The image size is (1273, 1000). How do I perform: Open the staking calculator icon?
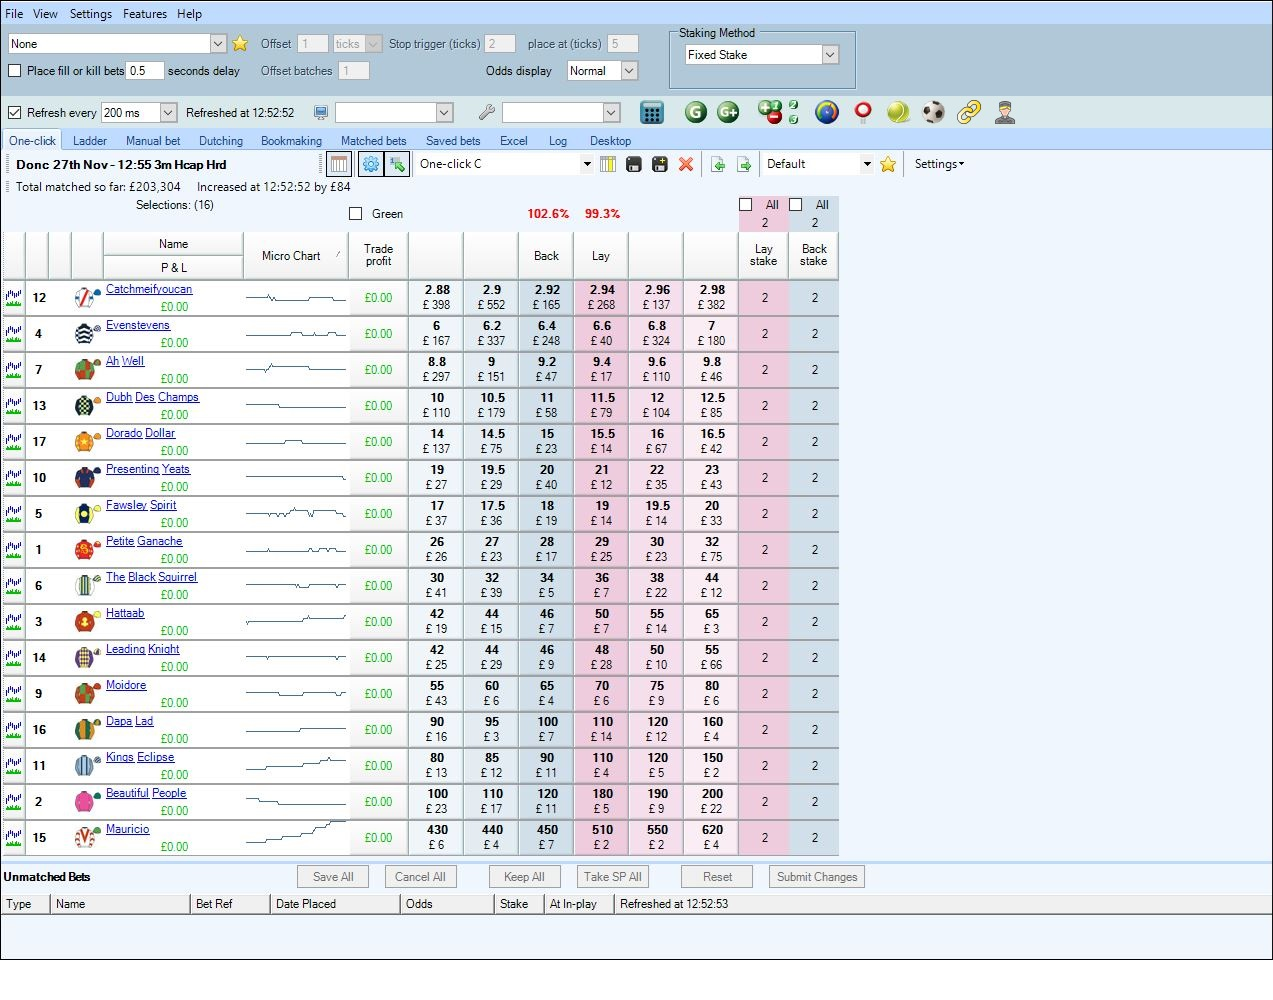tap(653, 112)
